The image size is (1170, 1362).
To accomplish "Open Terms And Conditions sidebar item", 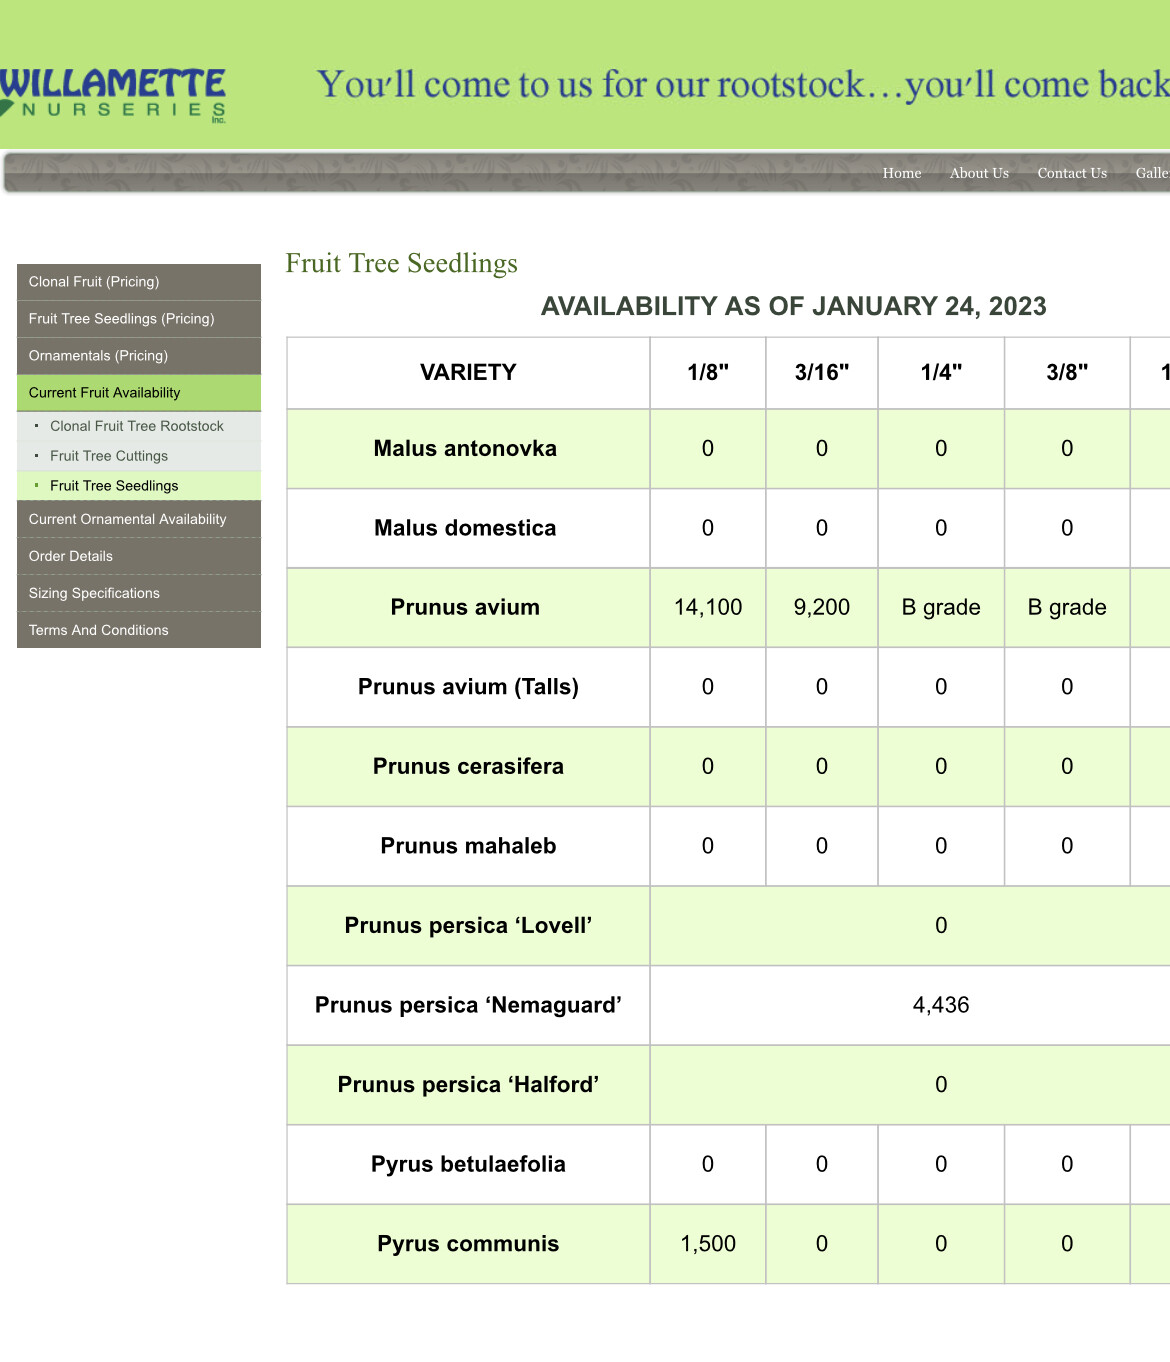I will tap(139, 630).
